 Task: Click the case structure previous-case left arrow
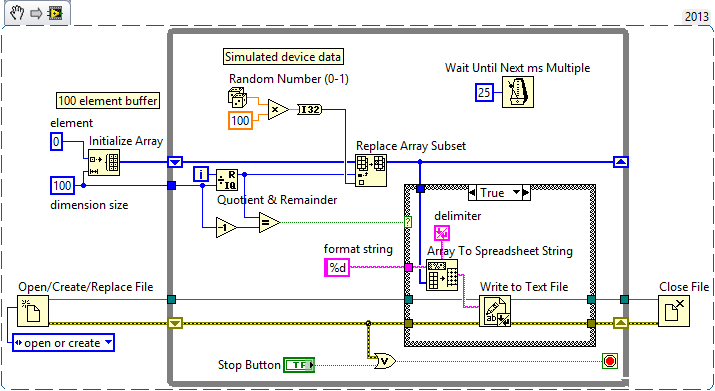click(x=472, y=193)
